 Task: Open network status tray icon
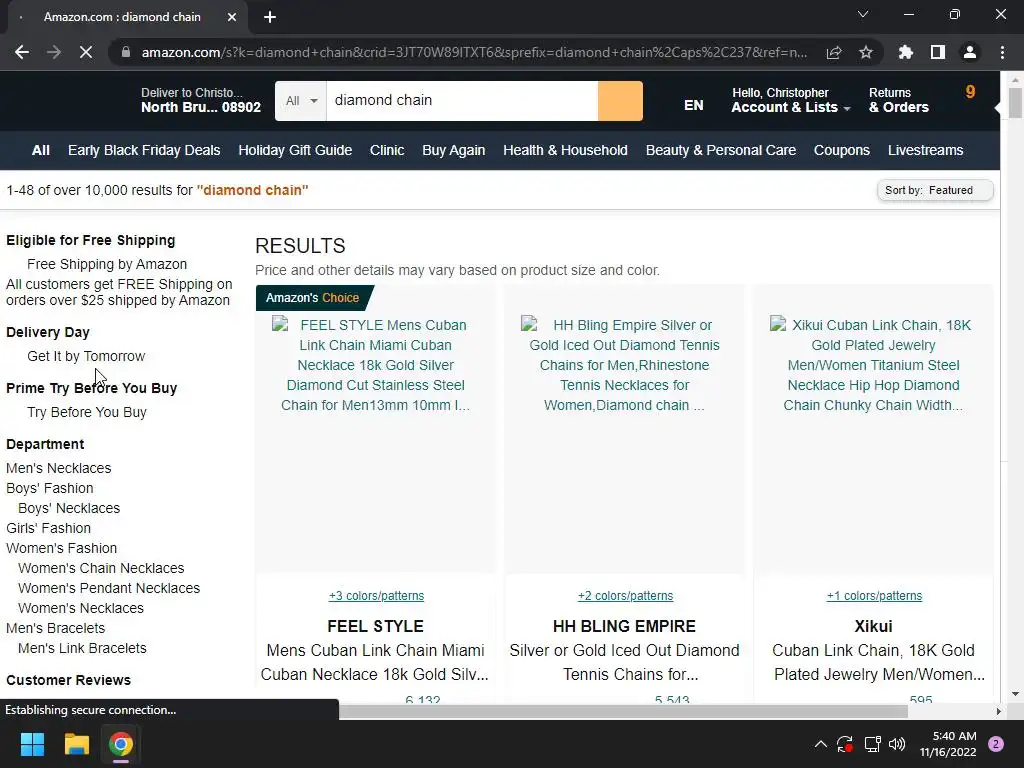[872, 744]
